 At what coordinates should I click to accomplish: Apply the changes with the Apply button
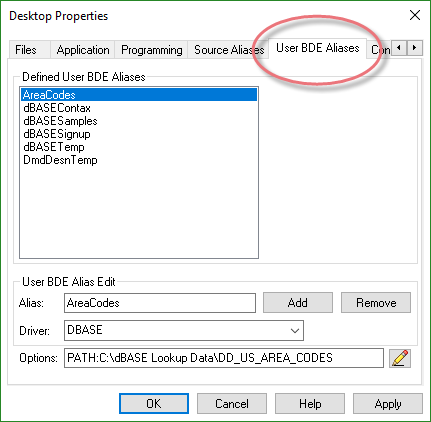pos(388,404)
